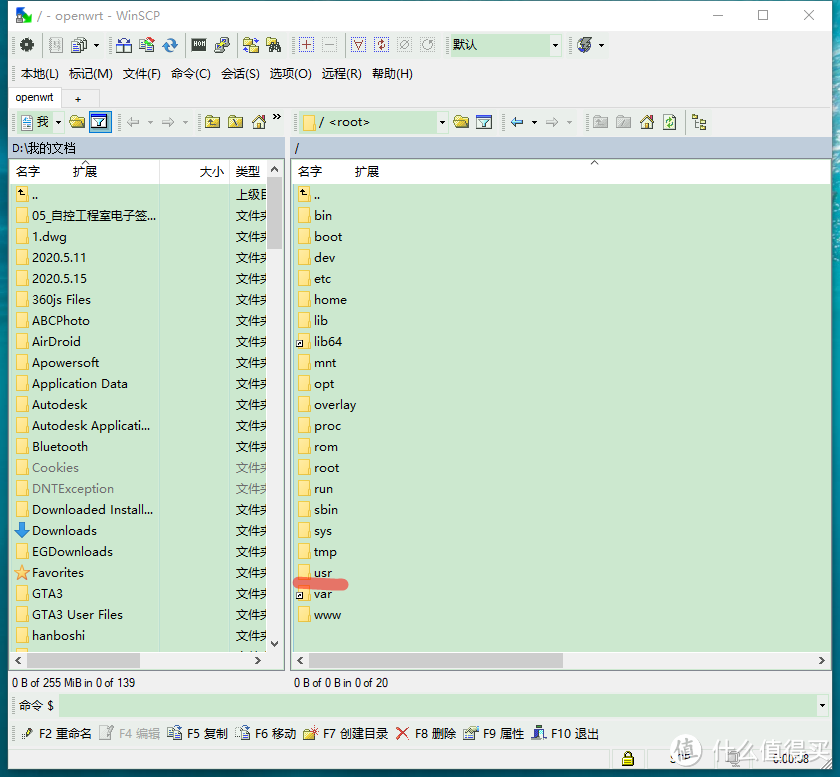Open the 本地(L) menu
Viewport: 840px width, 777px height.
click(40, 73)
